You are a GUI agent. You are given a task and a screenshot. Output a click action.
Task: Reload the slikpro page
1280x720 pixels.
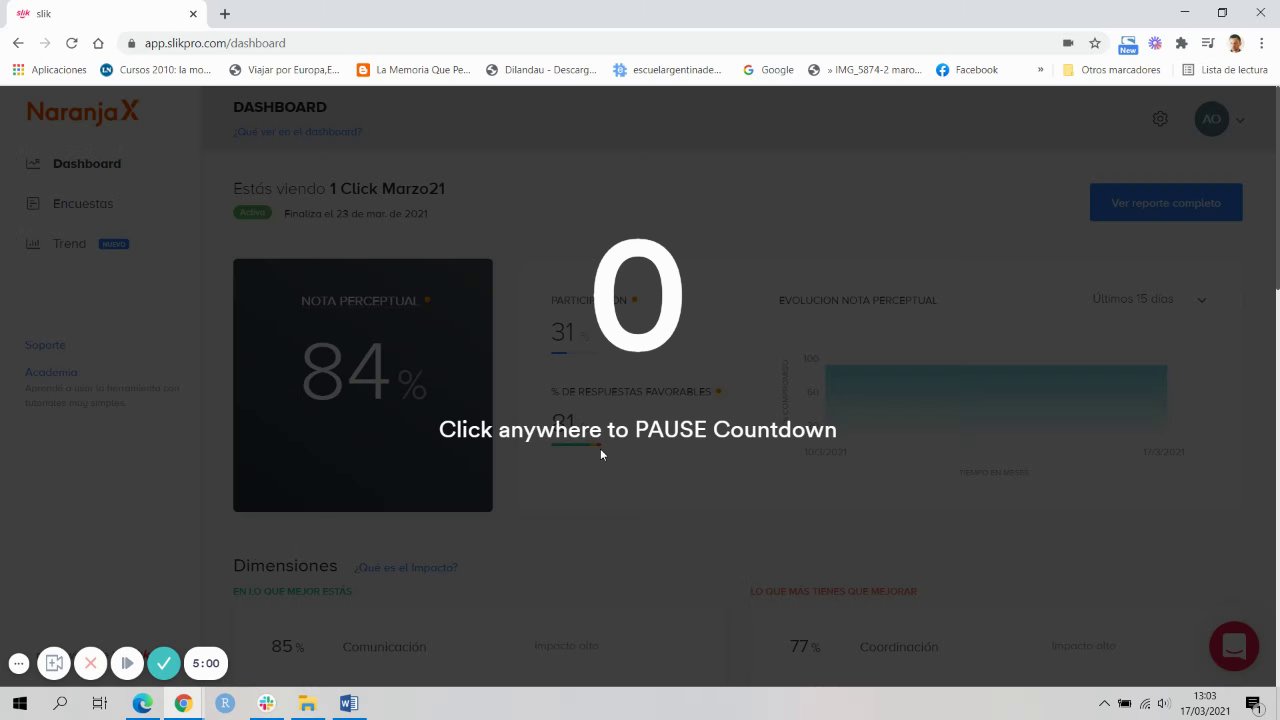pyautogui.click(x=71, y=43)
